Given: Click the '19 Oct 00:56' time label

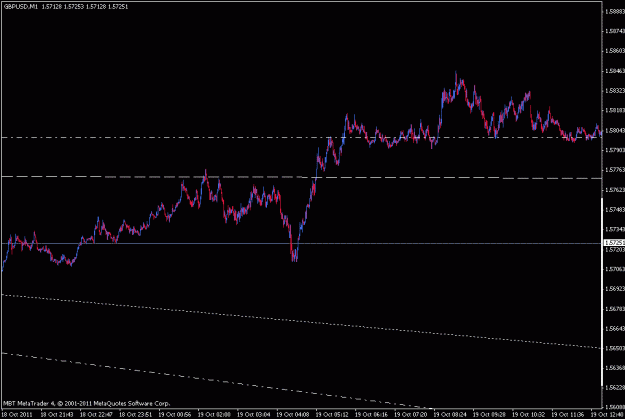Looking at the screenshot, I should click(x=174, y=415).
